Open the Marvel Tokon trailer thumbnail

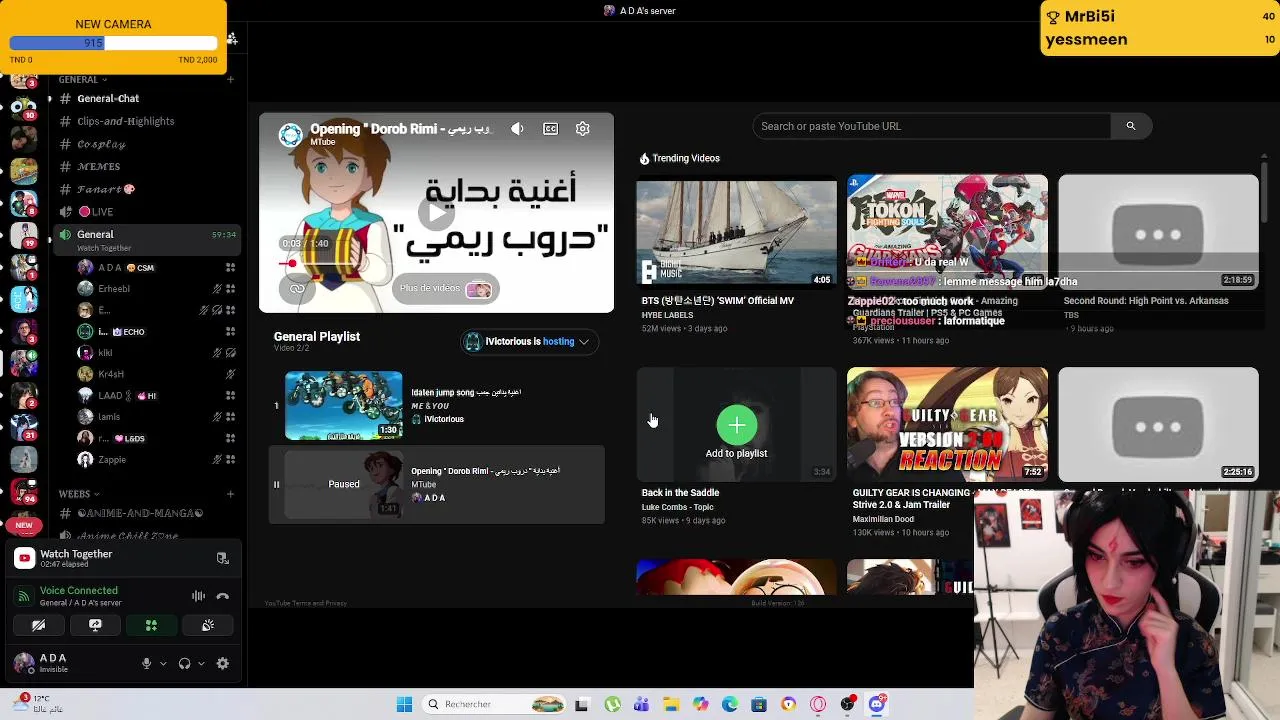point(947,232)
